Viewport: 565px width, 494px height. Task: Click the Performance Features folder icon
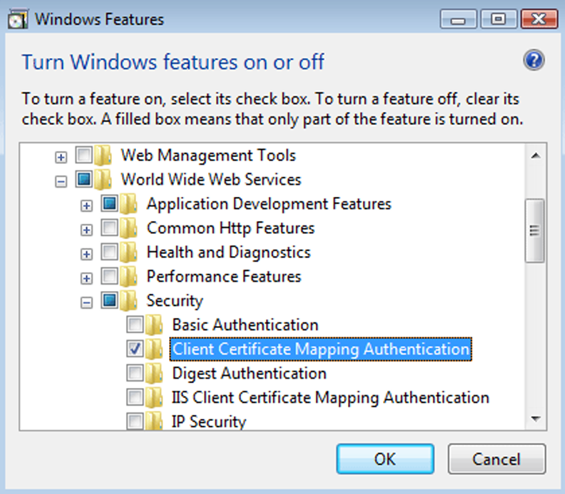pyautogui.click(x=129, y=276)
